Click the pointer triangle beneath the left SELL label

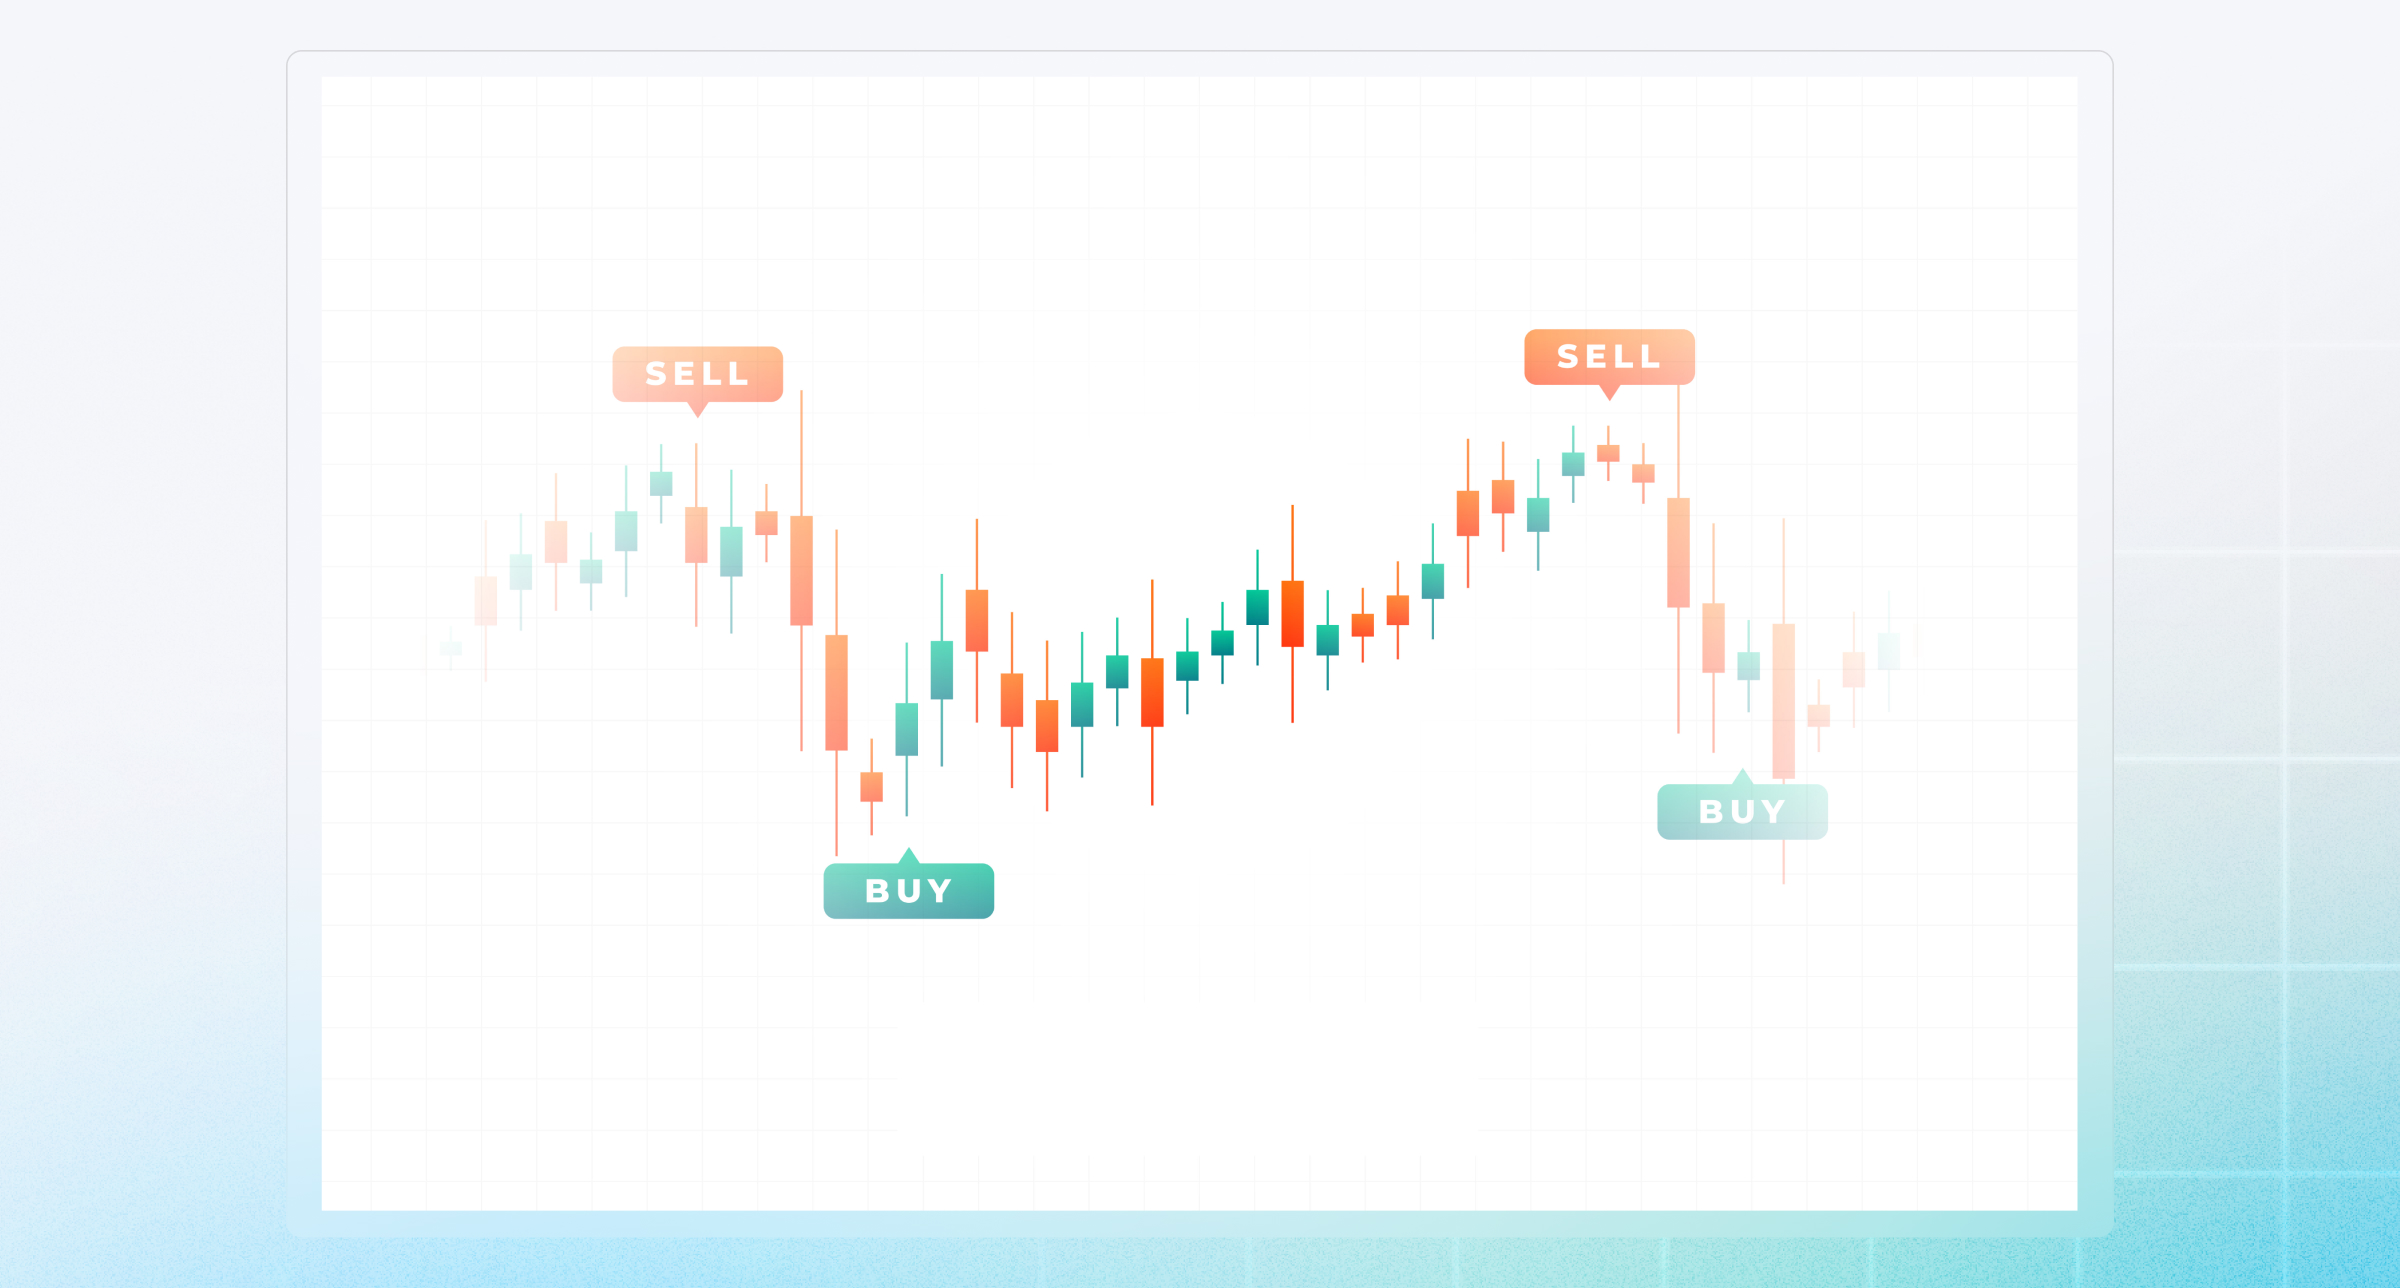(x=698, y=409)
